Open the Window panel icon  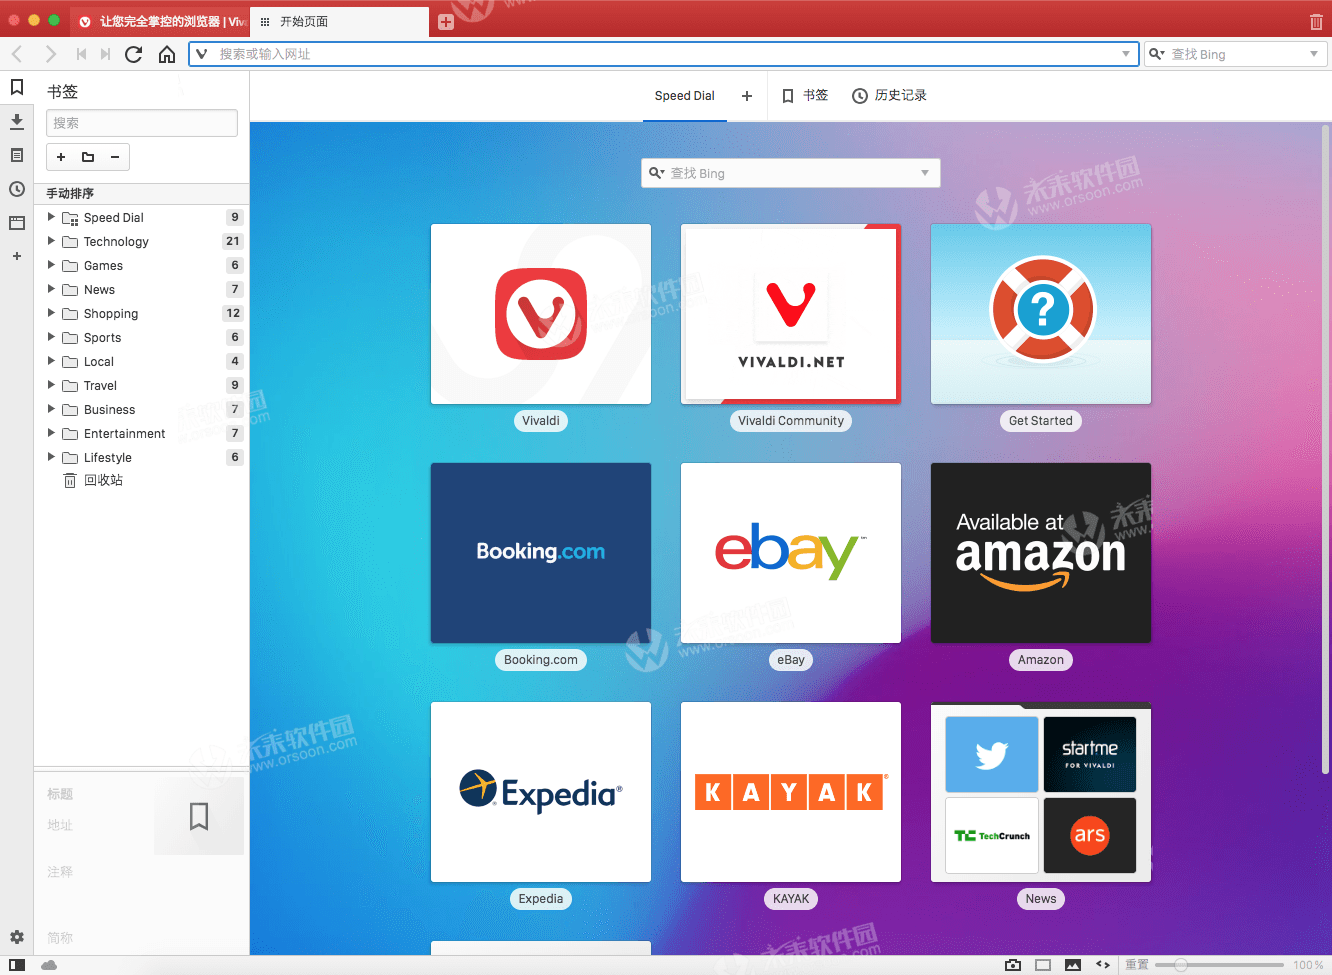(17, 223)
